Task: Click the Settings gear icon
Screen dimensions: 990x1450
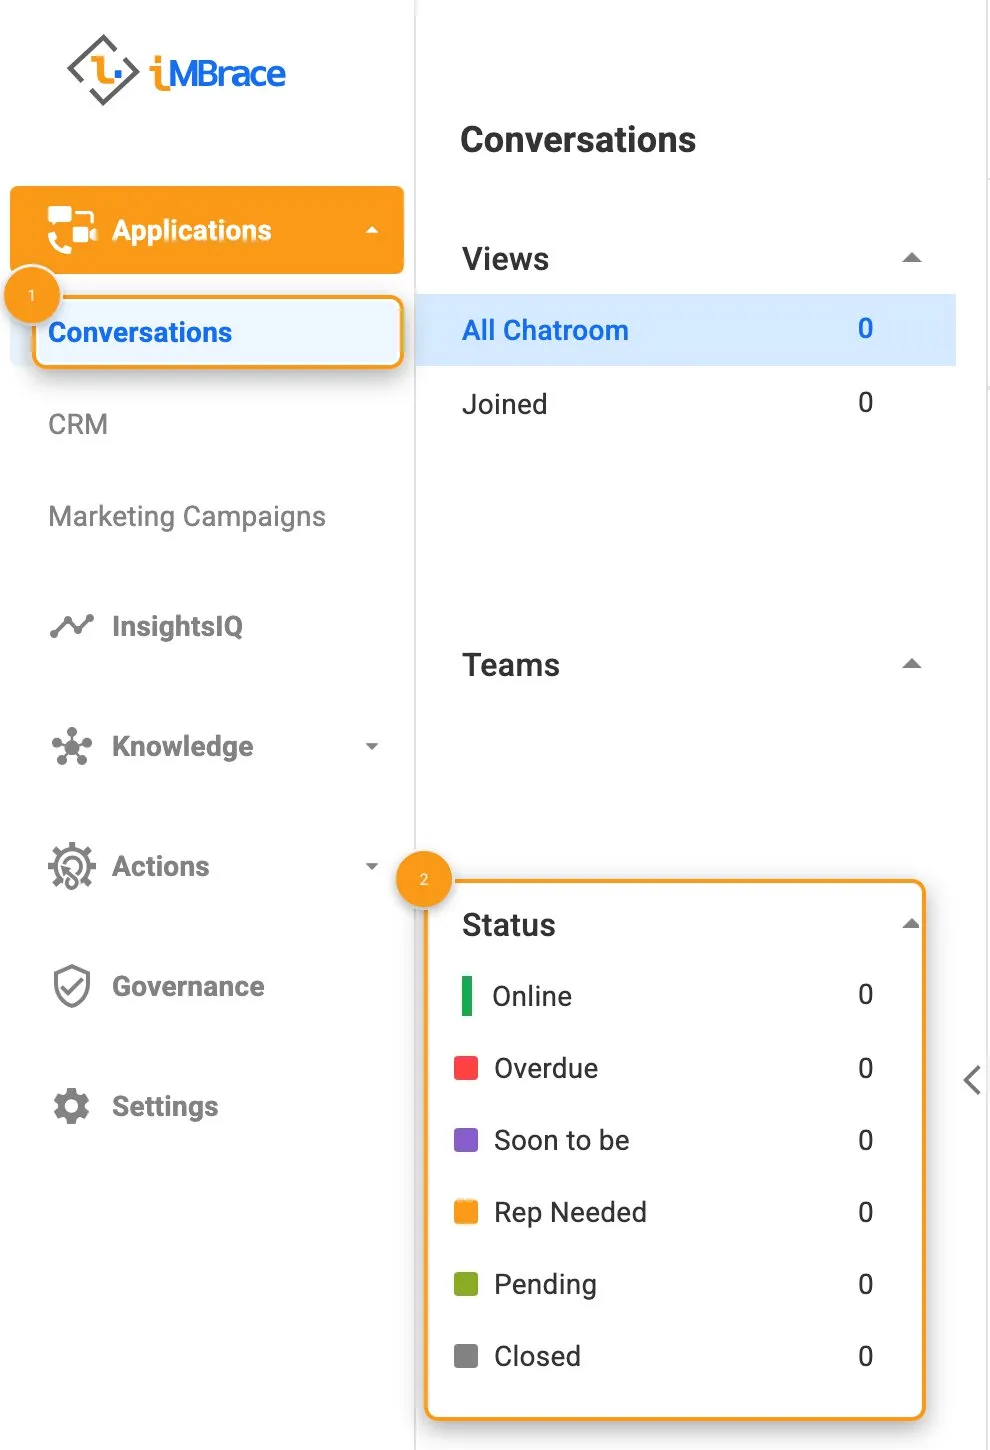Action: point(71,1106)
